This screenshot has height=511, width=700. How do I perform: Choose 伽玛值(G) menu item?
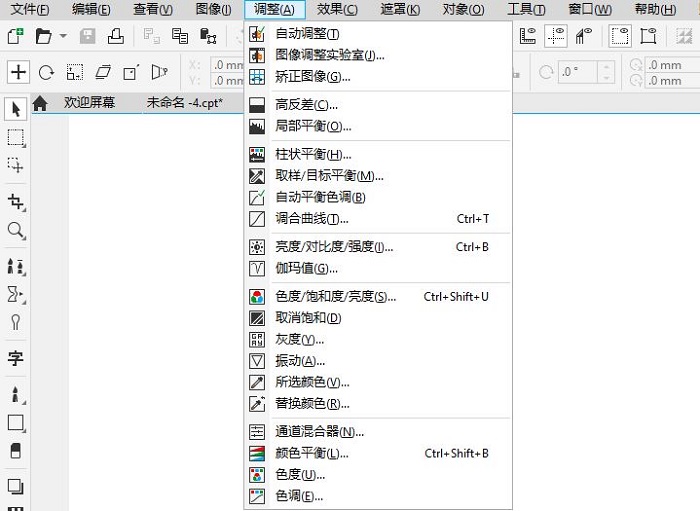tap(378, 268)
